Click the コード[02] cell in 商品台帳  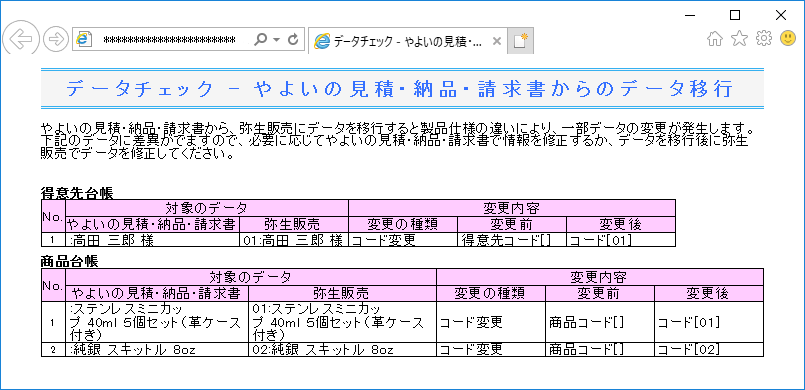point(709,350)
